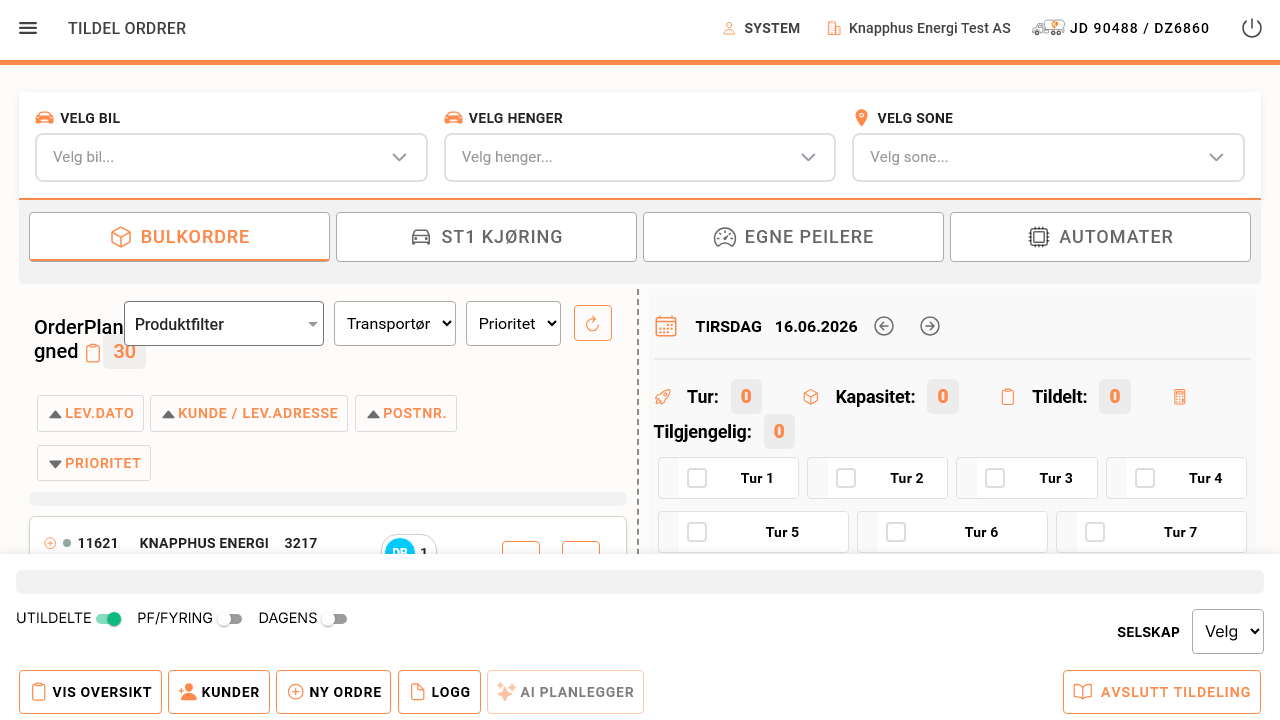
Task: Open the Velg bil dropdown
Action: [231, 157]
